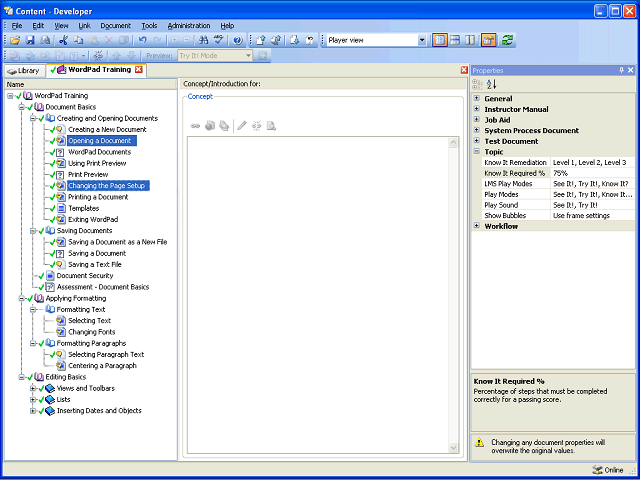Screen dimensions: 640x480
Task: Click the Cancel Check Out icon
Action: point(310,40)
